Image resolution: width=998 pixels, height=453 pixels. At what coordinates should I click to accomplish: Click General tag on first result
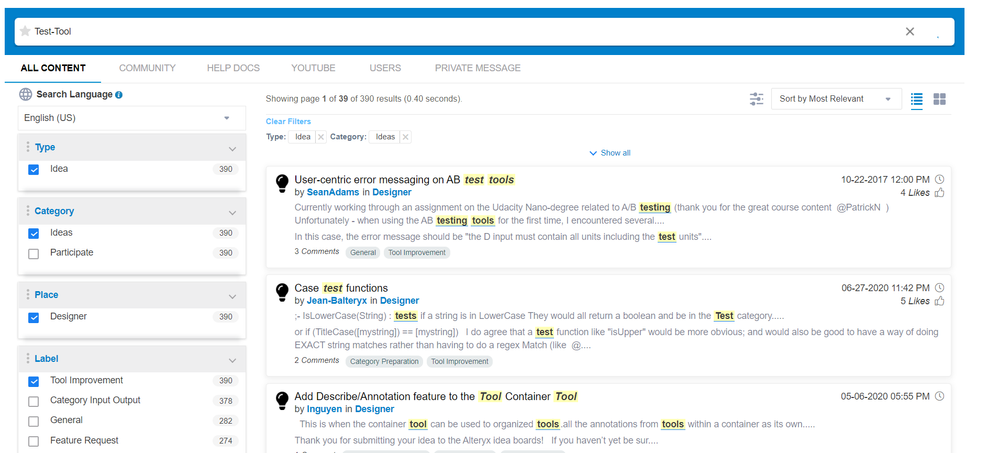click(x=363, y=253)
